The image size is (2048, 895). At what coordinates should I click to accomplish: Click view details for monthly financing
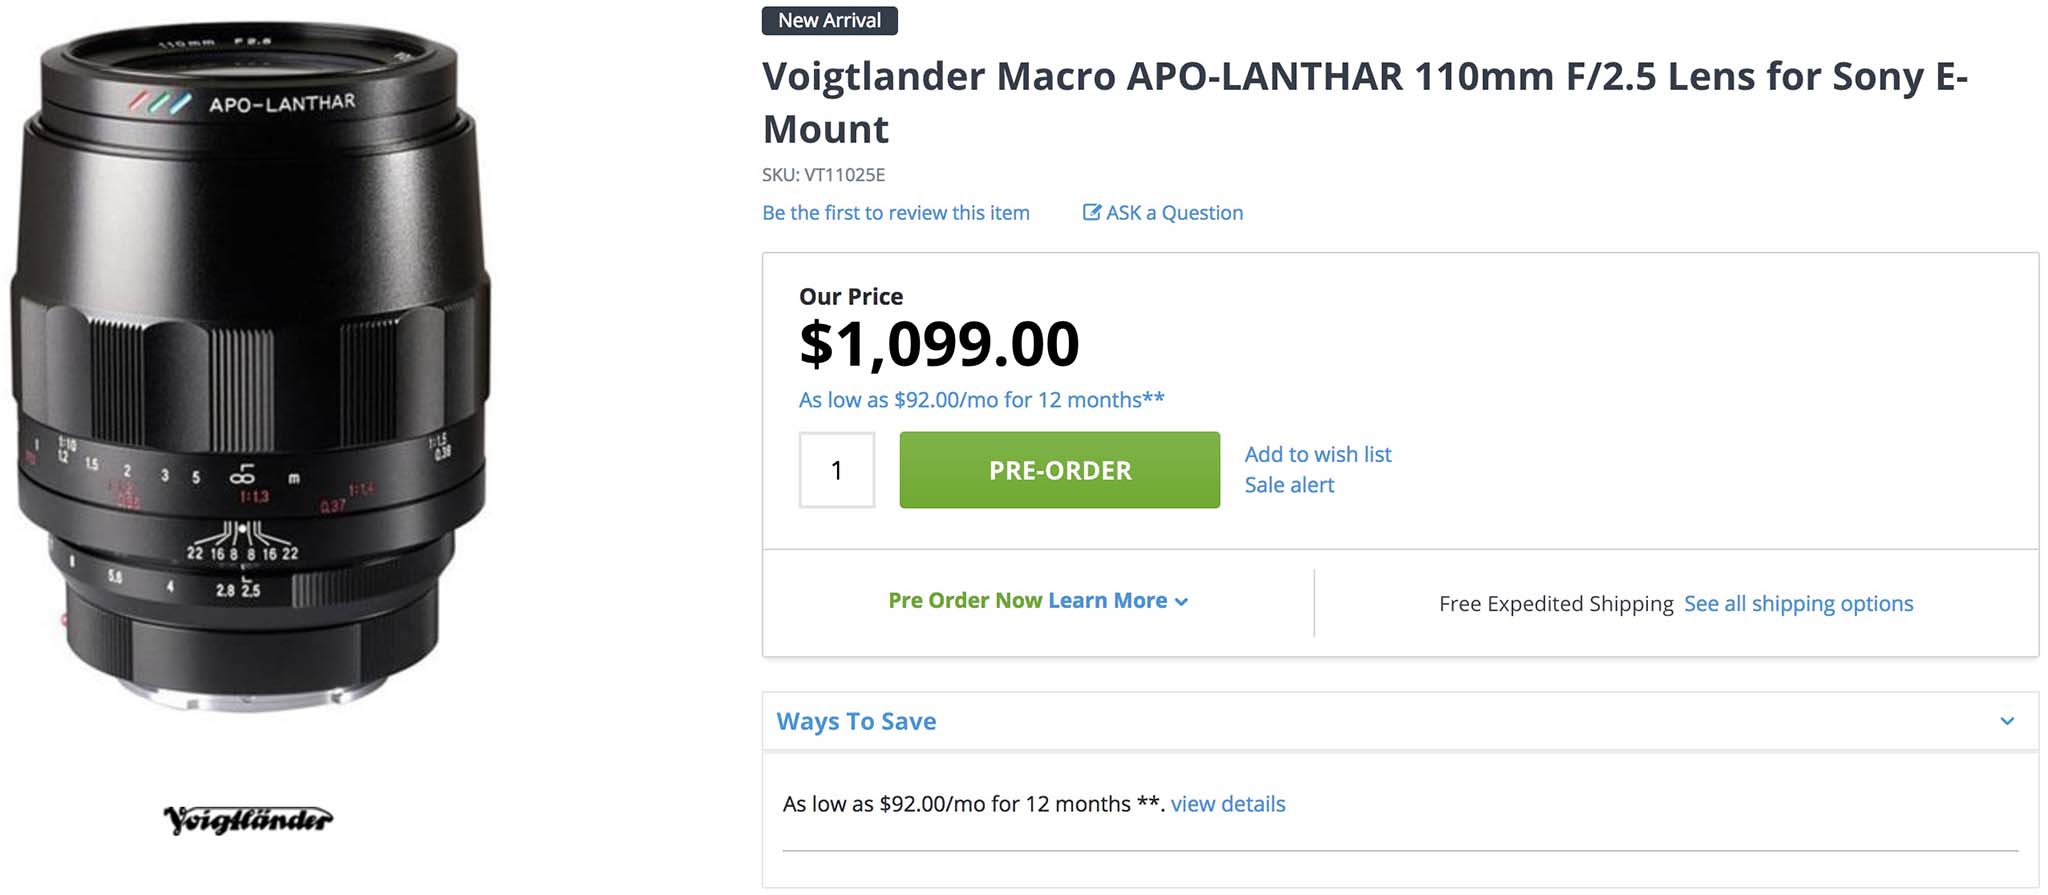(x=1227, y=804)
